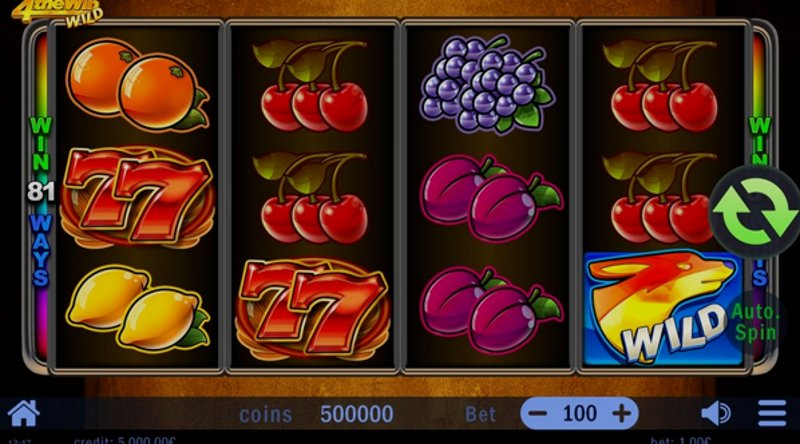
Task: Click the double sevens on second reel
Action: 313,308
